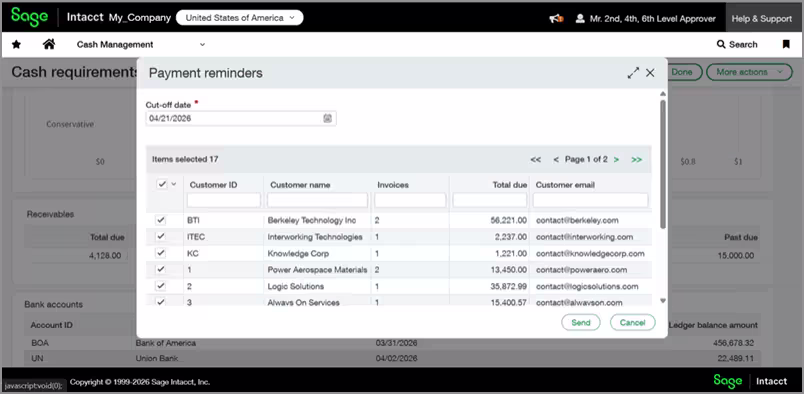Click the Cancel button in the dialog
Image resolution: width=804 pixels, height=394 pixels.
633,322
